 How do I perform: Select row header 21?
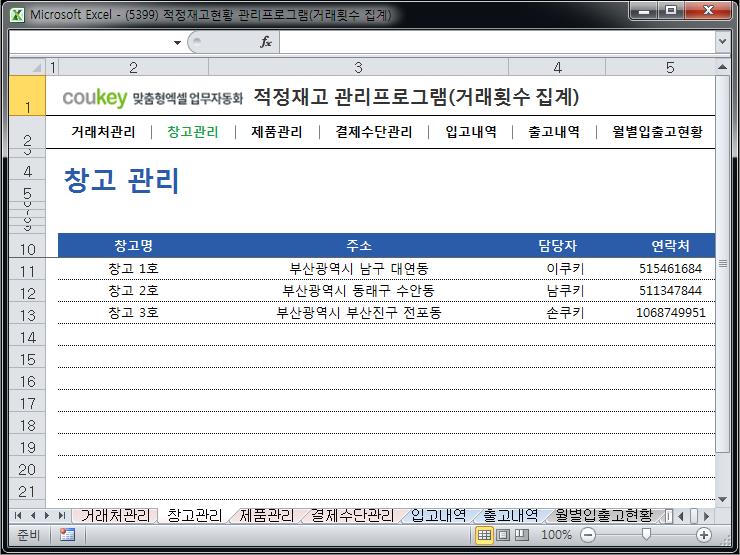27,491
